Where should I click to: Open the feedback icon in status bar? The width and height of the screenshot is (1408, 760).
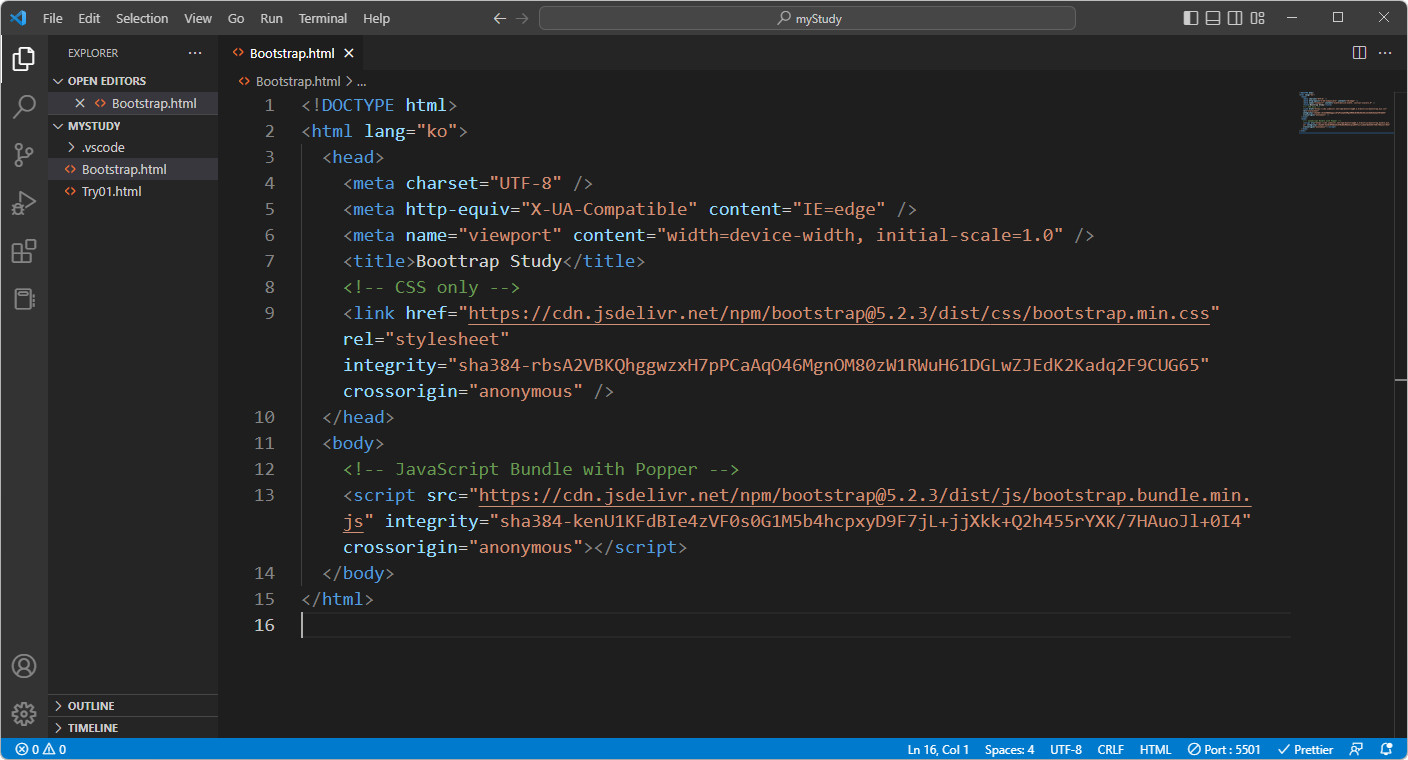tap(1356, 749)
